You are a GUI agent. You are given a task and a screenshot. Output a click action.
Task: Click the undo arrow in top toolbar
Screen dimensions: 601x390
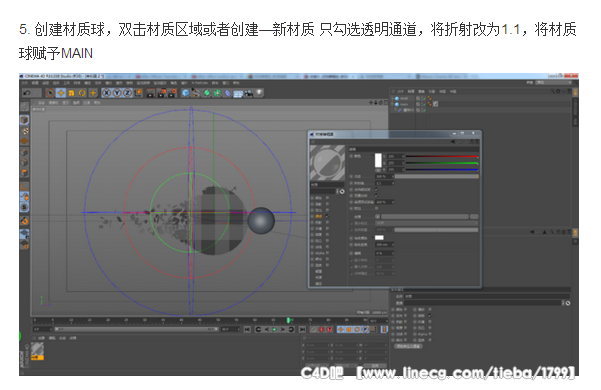(x=27, y=93)
